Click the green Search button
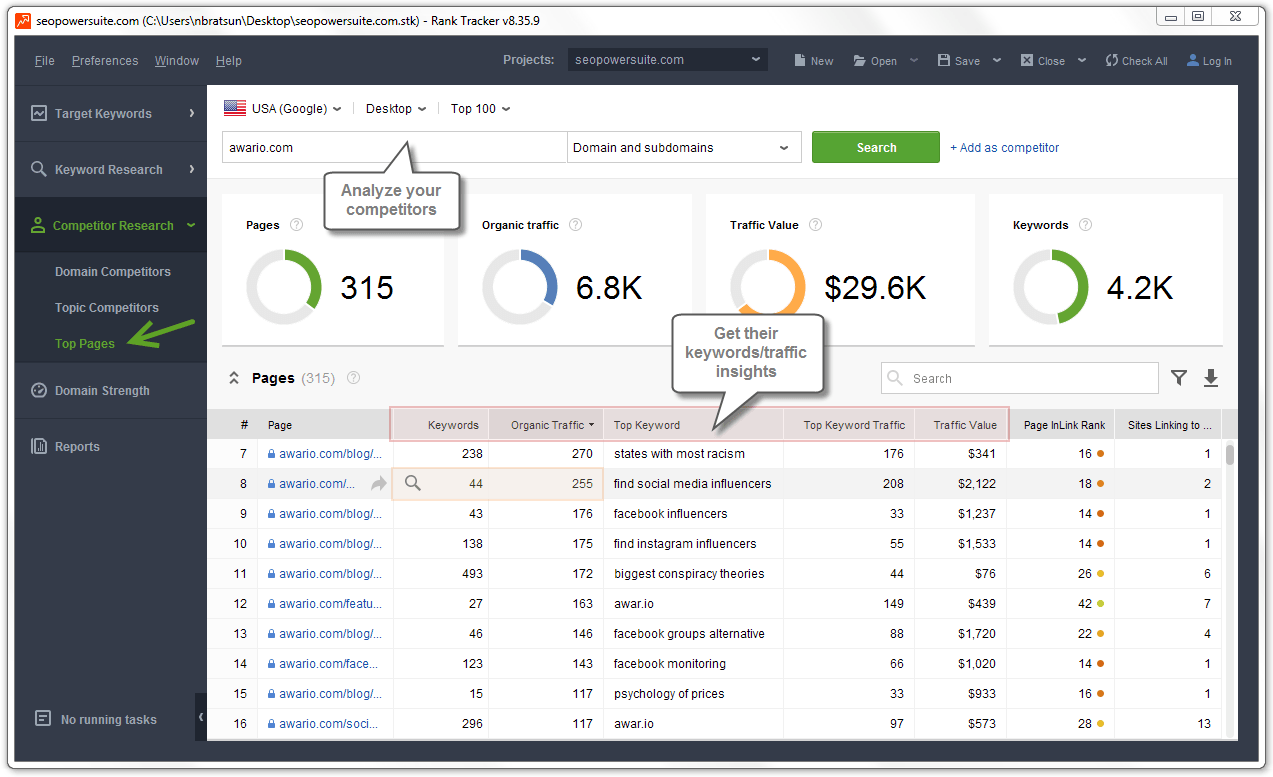Image resolution: width=1273 pixels, height=777 pixels. point(876,147)
